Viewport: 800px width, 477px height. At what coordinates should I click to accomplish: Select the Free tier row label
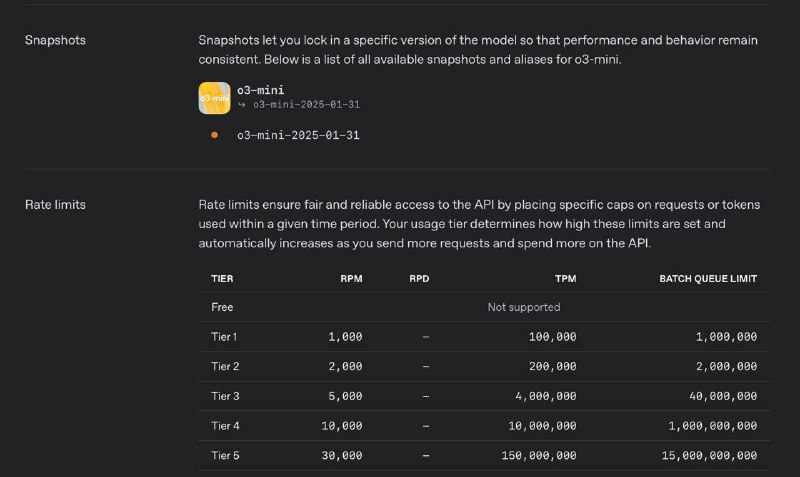[x=222, y=307]
